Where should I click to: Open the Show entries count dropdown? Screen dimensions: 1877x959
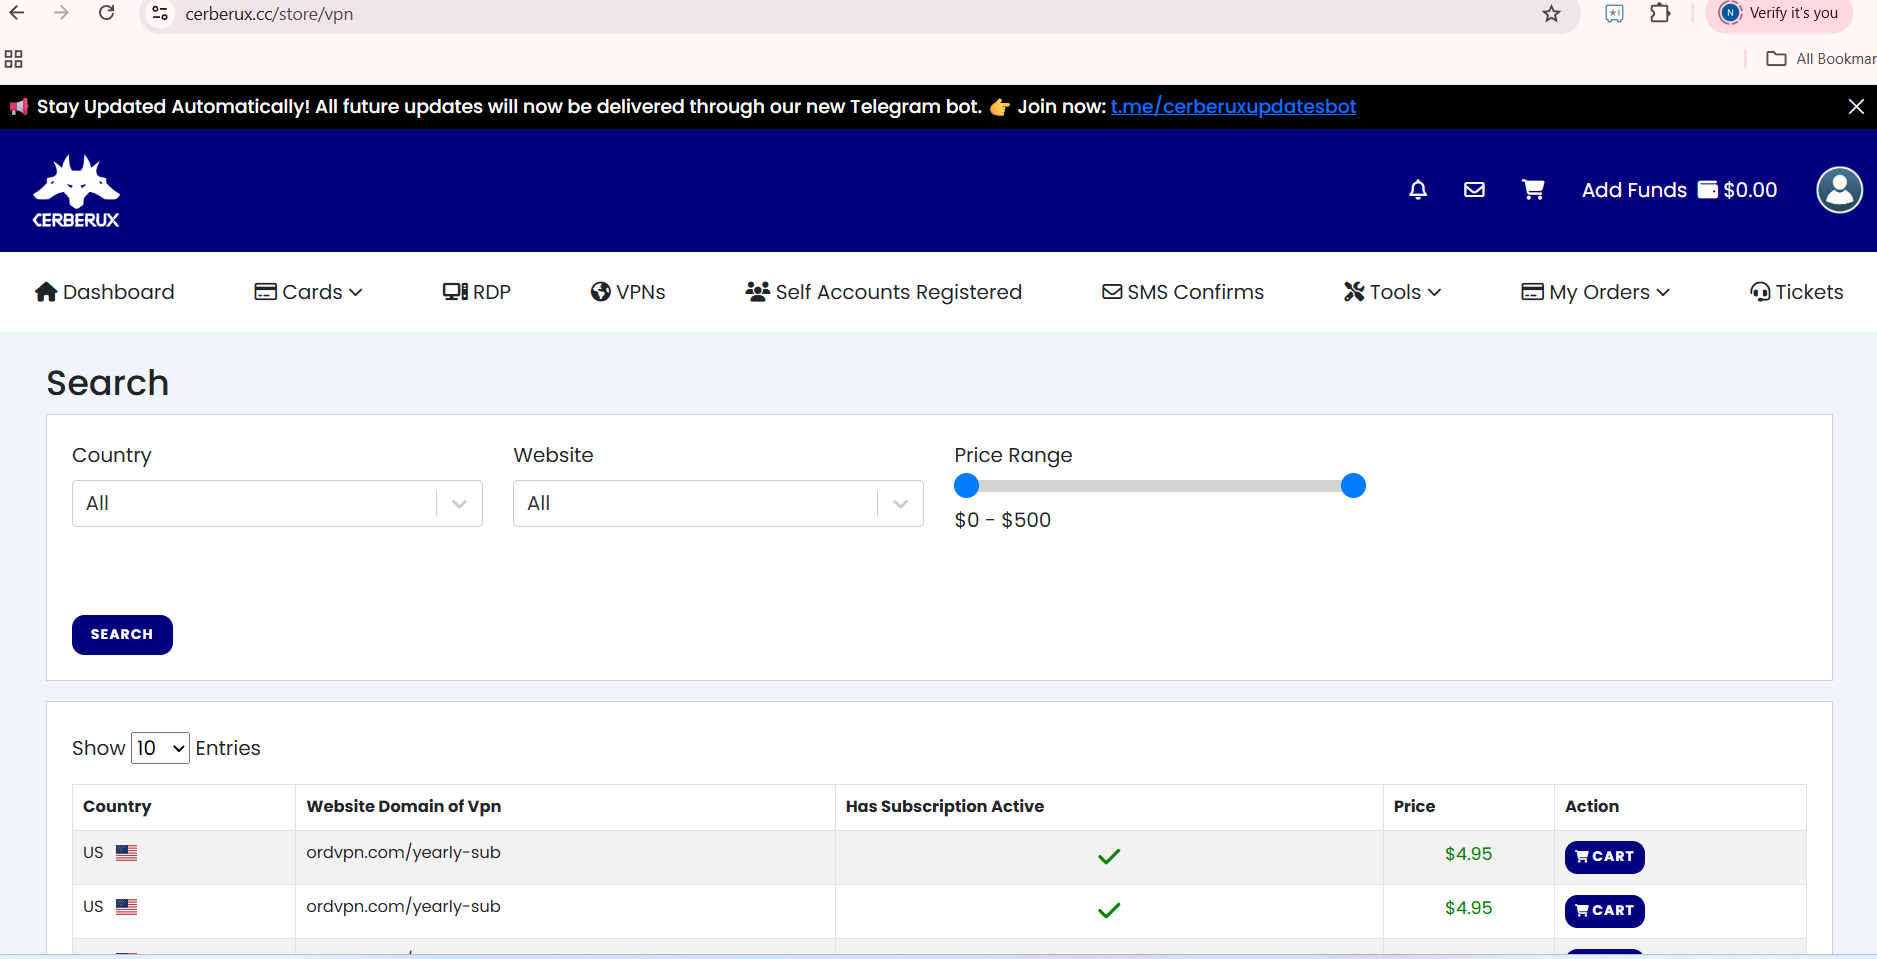160,748
